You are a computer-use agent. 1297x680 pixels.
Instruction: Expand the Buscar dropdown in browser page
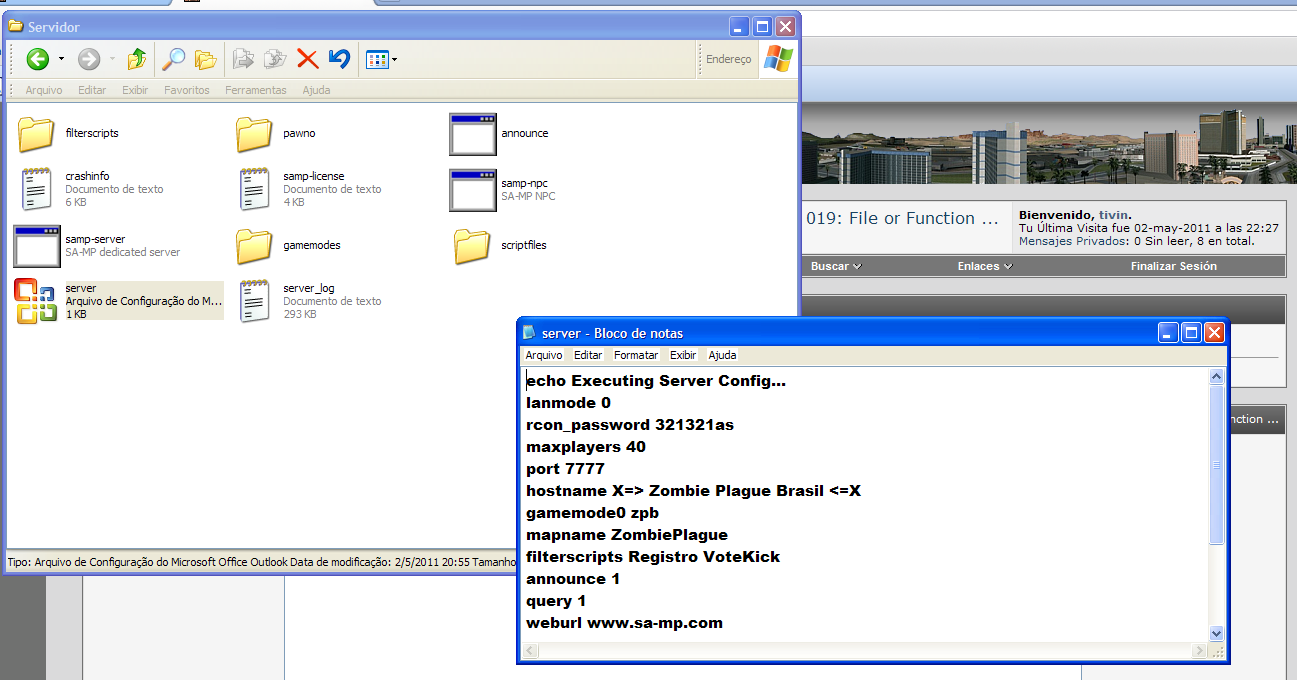pyautogui.click(x=836, y=266)
